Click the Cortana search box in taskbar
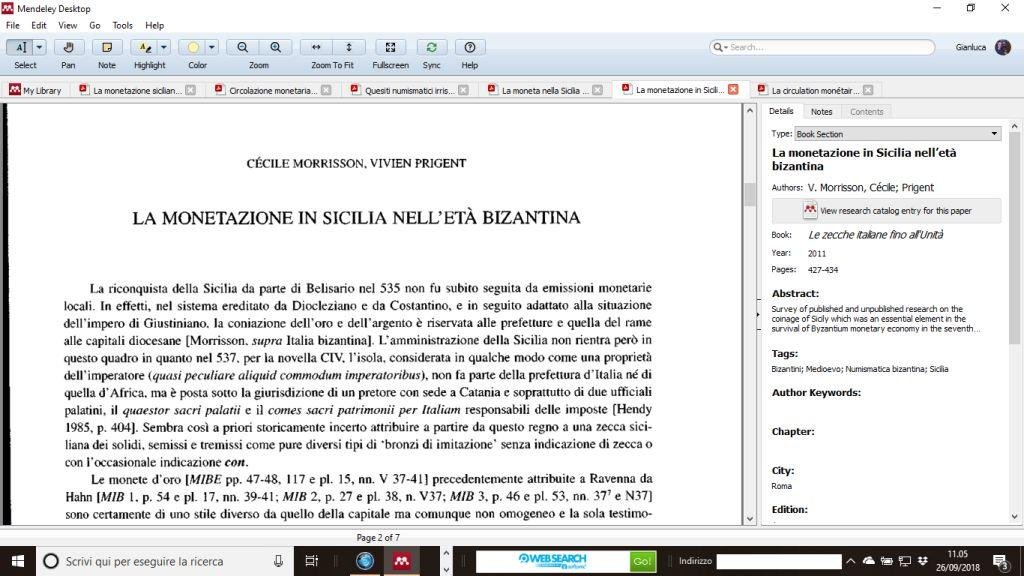This screenshot has width=1024, height=576. [x=165, y=561]
